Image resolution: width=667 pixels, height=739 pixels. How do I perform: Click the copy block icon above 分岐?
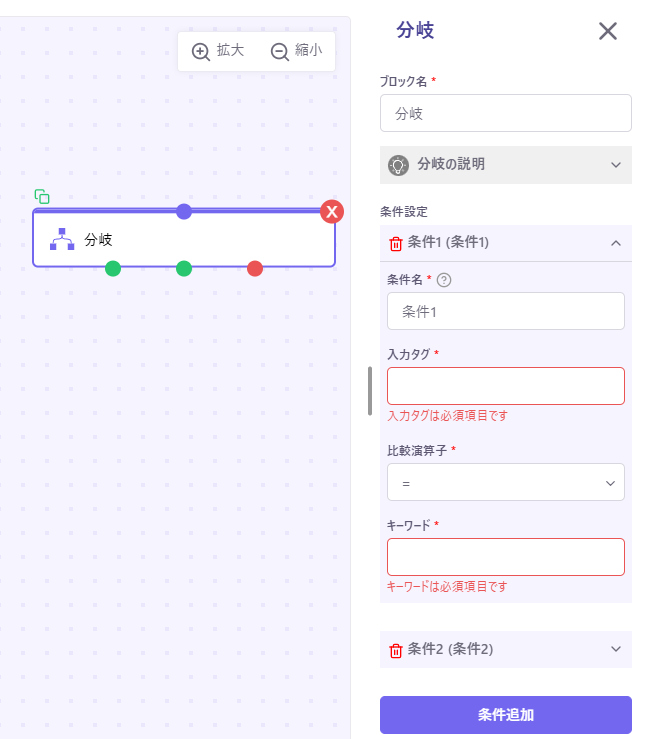click(x=42, y=197)
